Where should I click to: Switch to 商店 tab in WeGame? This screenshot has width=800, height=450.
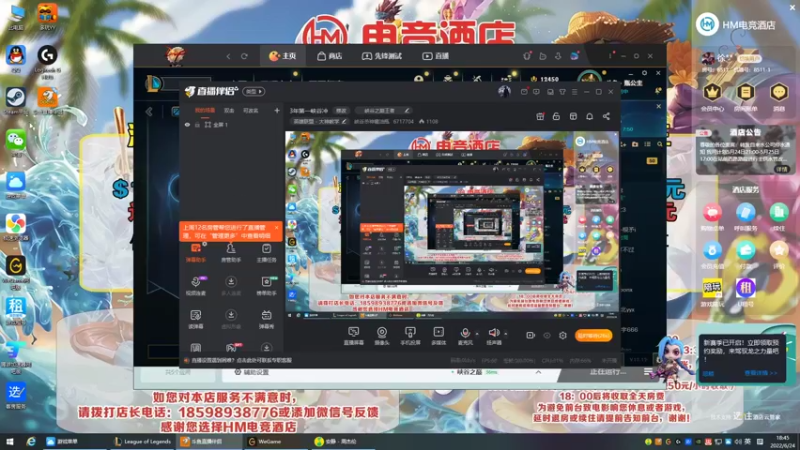click(x=330, y=56)
